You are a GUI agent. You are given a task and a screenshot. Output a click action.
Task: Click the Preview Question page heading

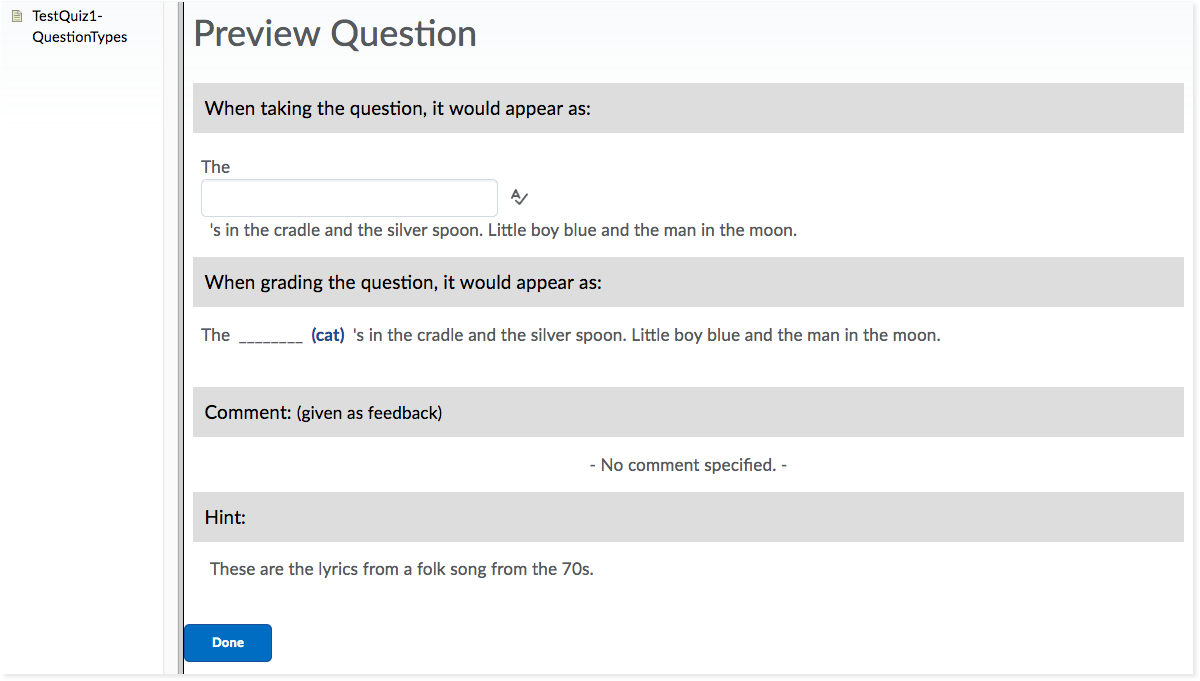click(335, 34)
